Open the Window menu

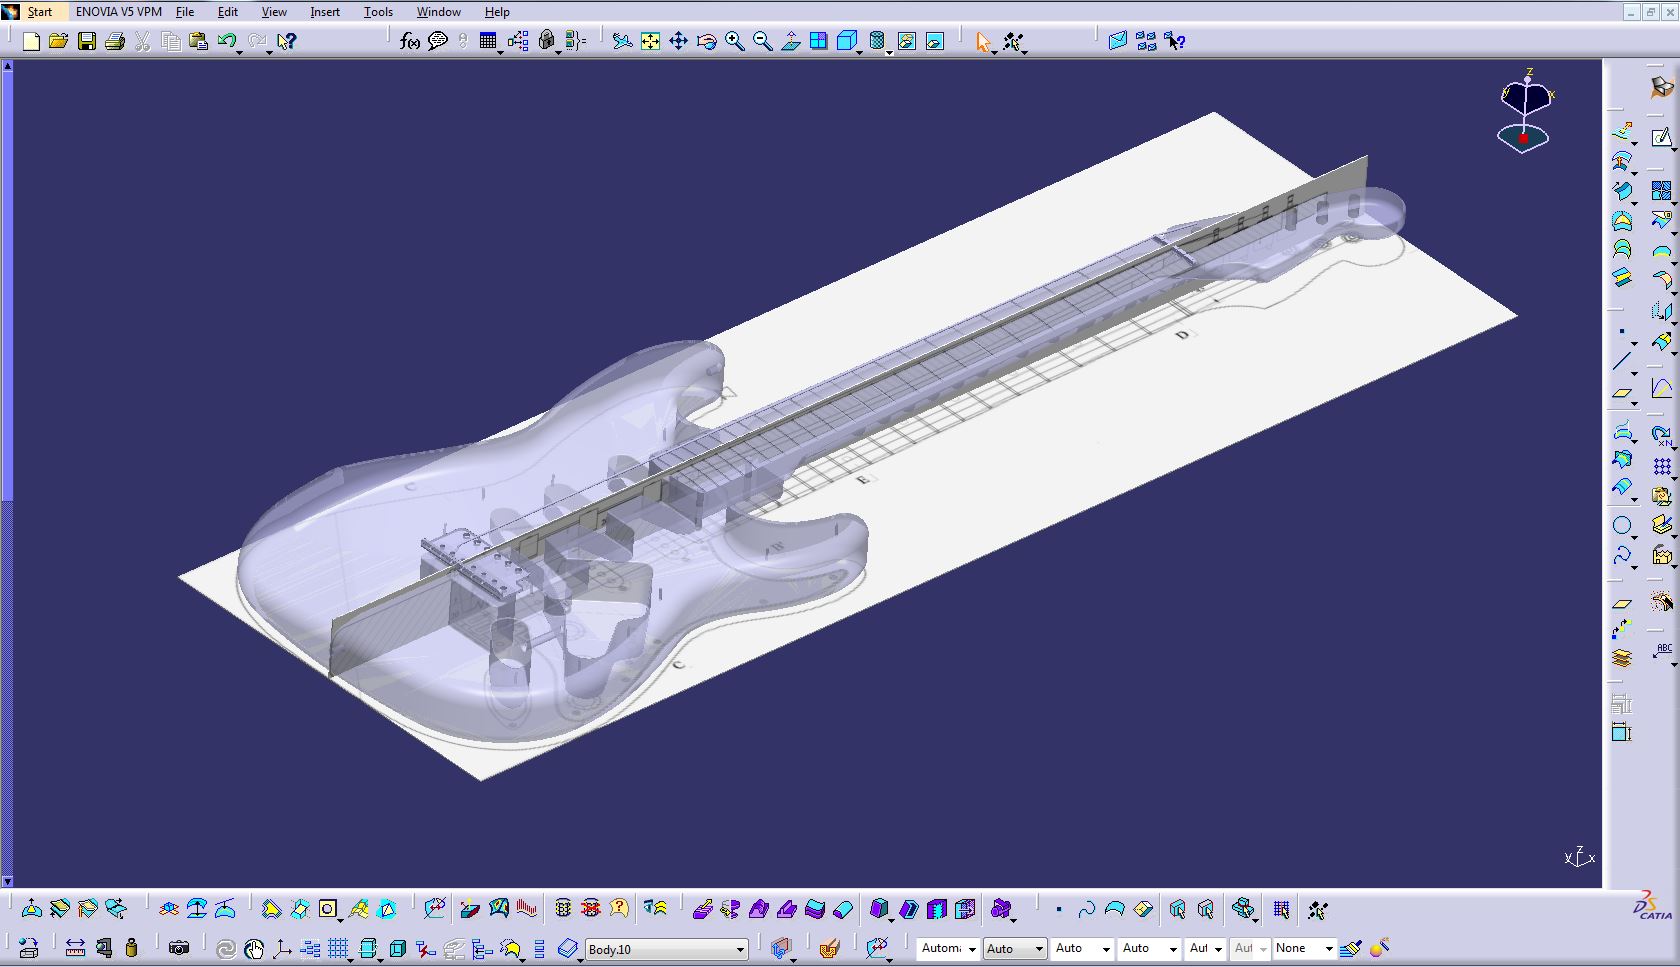(439, 12)
